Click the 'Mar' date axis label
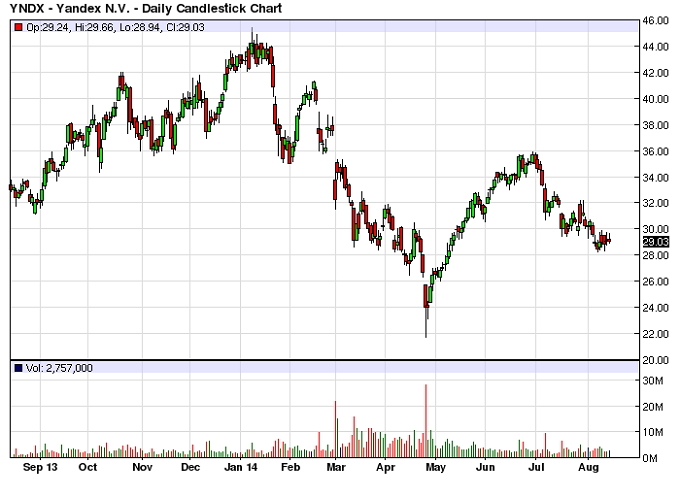 [x=336, y=468]
